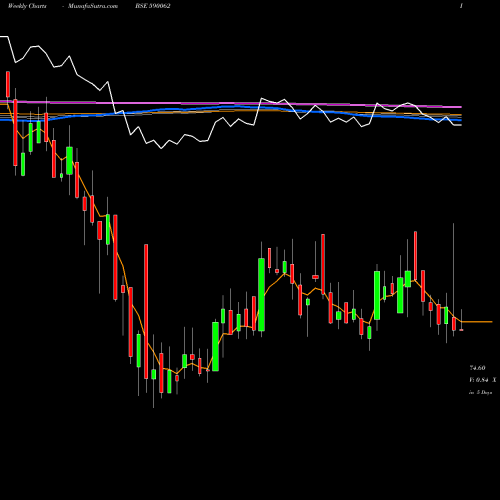Screen dimensions: 500x500
Task: Open the MunafaSutra.com label
Action: [x=93, y=6]
